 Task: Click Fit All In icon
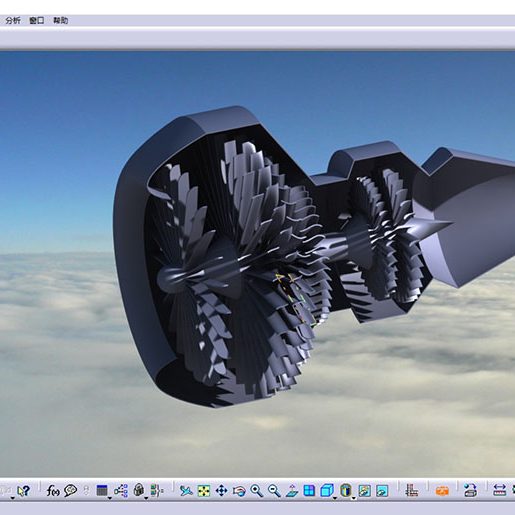pyautogui.click(x=204, y=490)
